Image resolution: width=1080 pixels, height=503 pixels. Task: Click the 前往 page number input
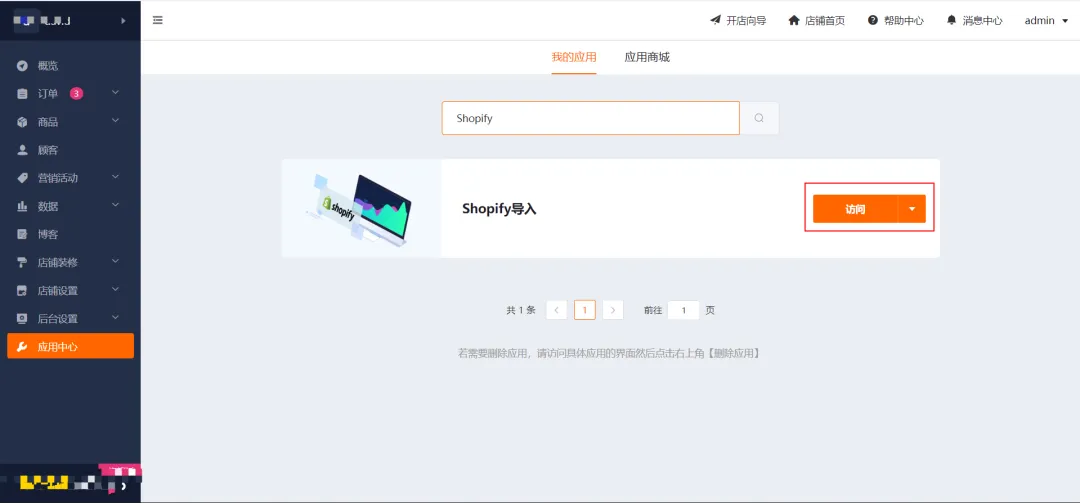(683, 310)
